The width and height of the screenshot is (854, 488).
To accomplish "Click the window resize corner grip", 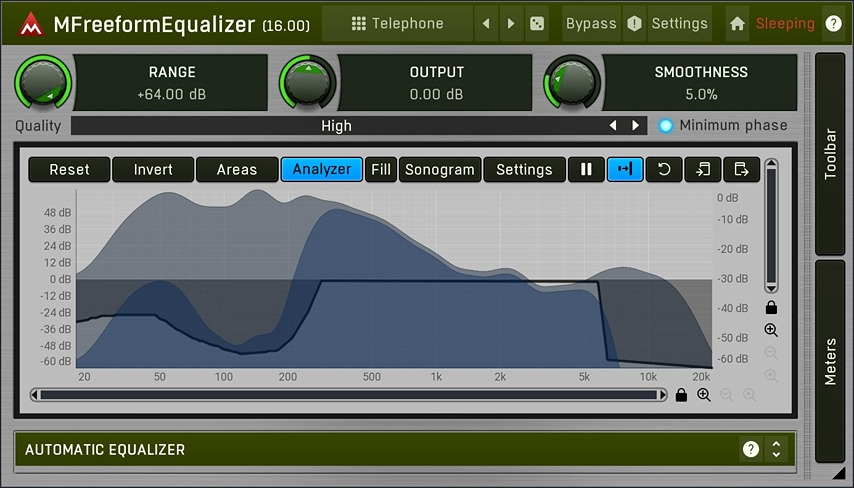I will (x=839, y=474).
